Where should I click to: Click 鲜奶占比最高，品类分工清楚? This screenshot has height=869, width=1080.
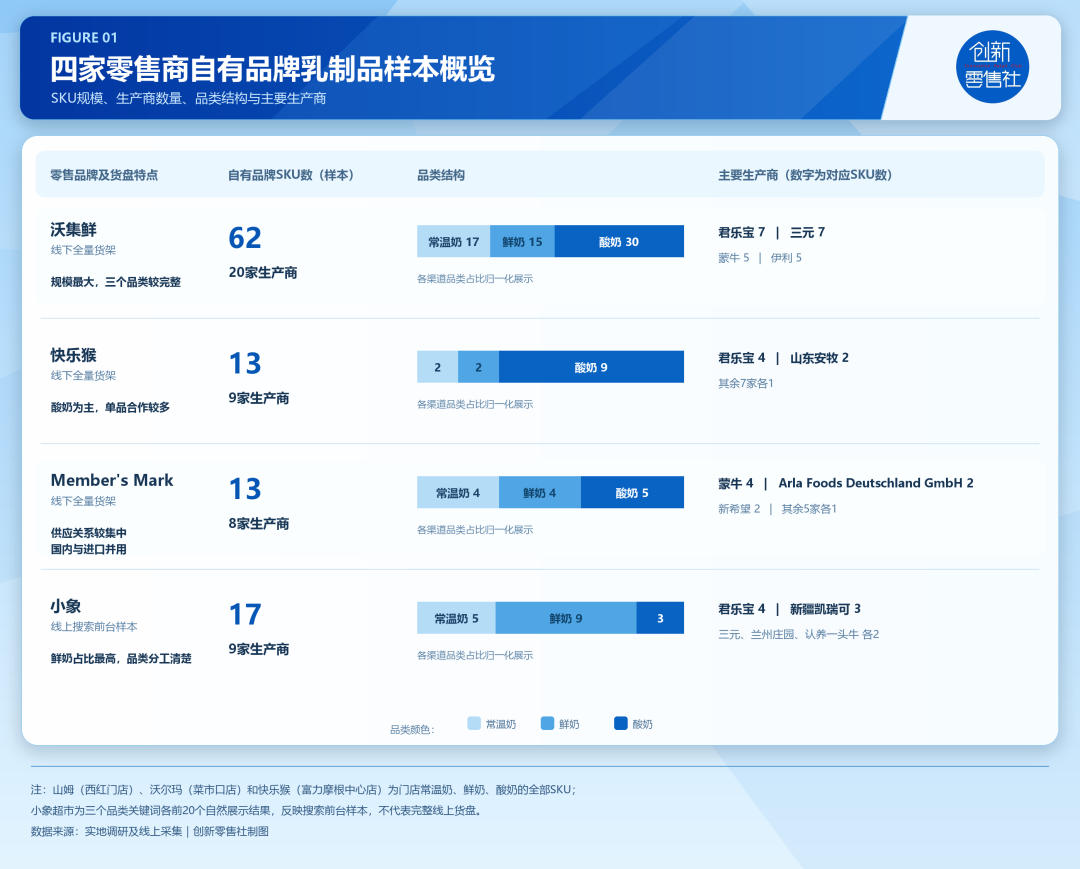click(x=121, y=658)
